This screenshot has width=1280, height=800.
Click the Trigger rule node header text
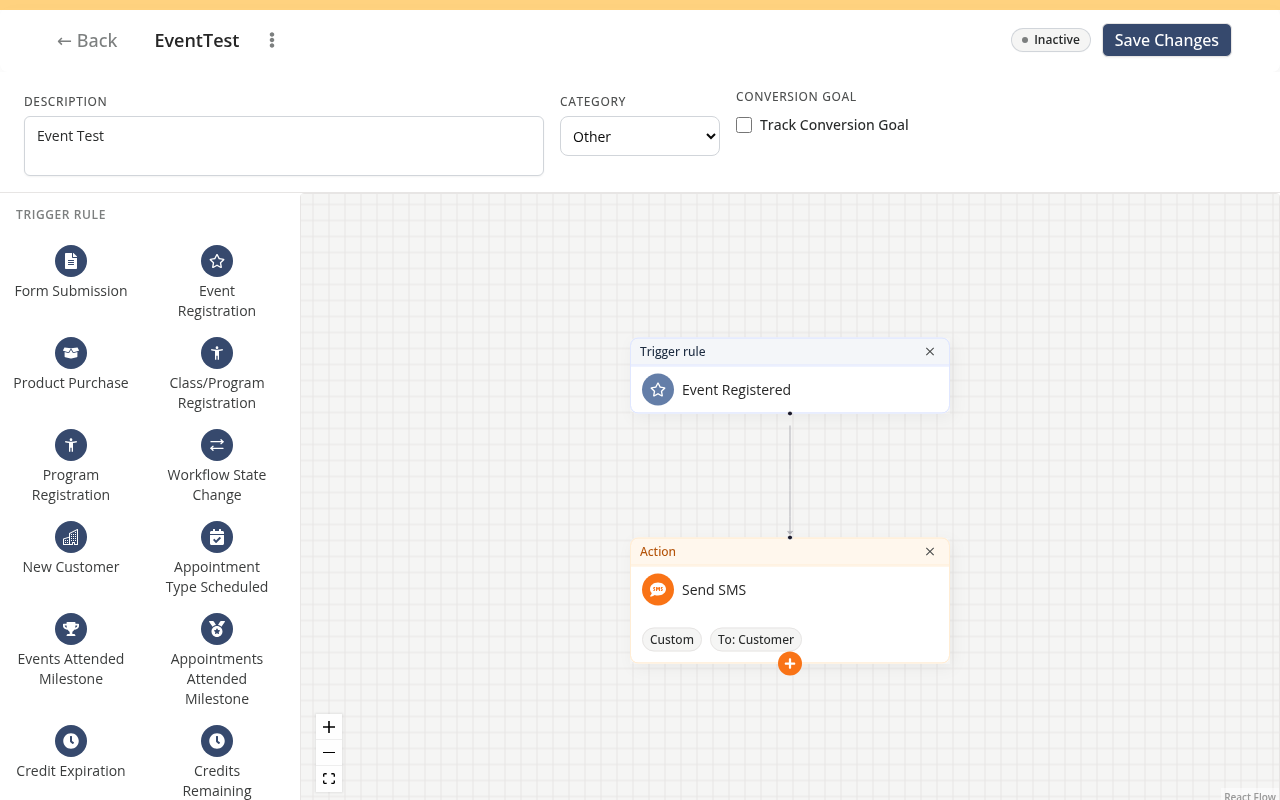(673, 352)
